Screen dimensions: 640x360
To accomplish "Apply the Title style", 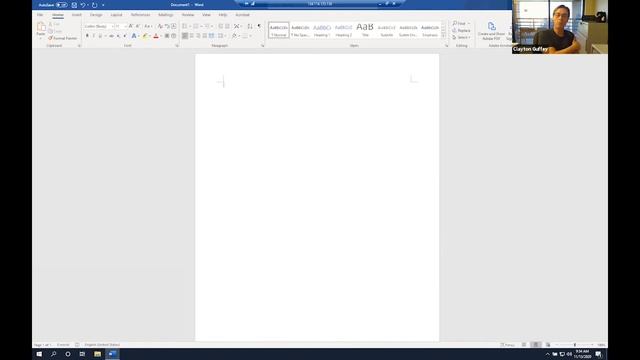I will pos(365,30).
